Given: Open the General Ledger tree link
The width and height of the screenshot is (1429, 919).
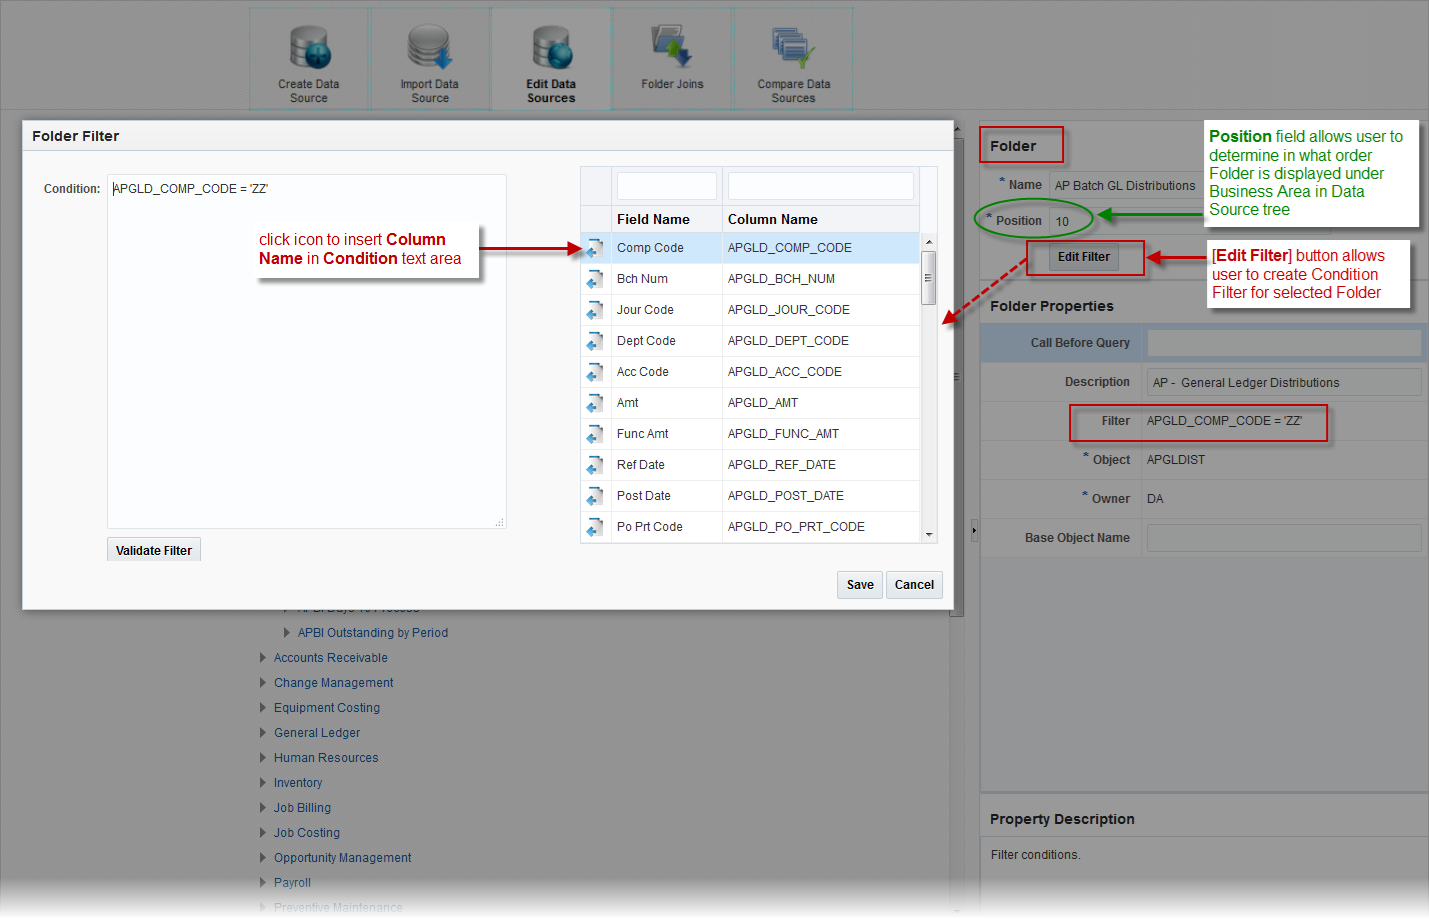Looking at the screenshot, I should (317, 733).
